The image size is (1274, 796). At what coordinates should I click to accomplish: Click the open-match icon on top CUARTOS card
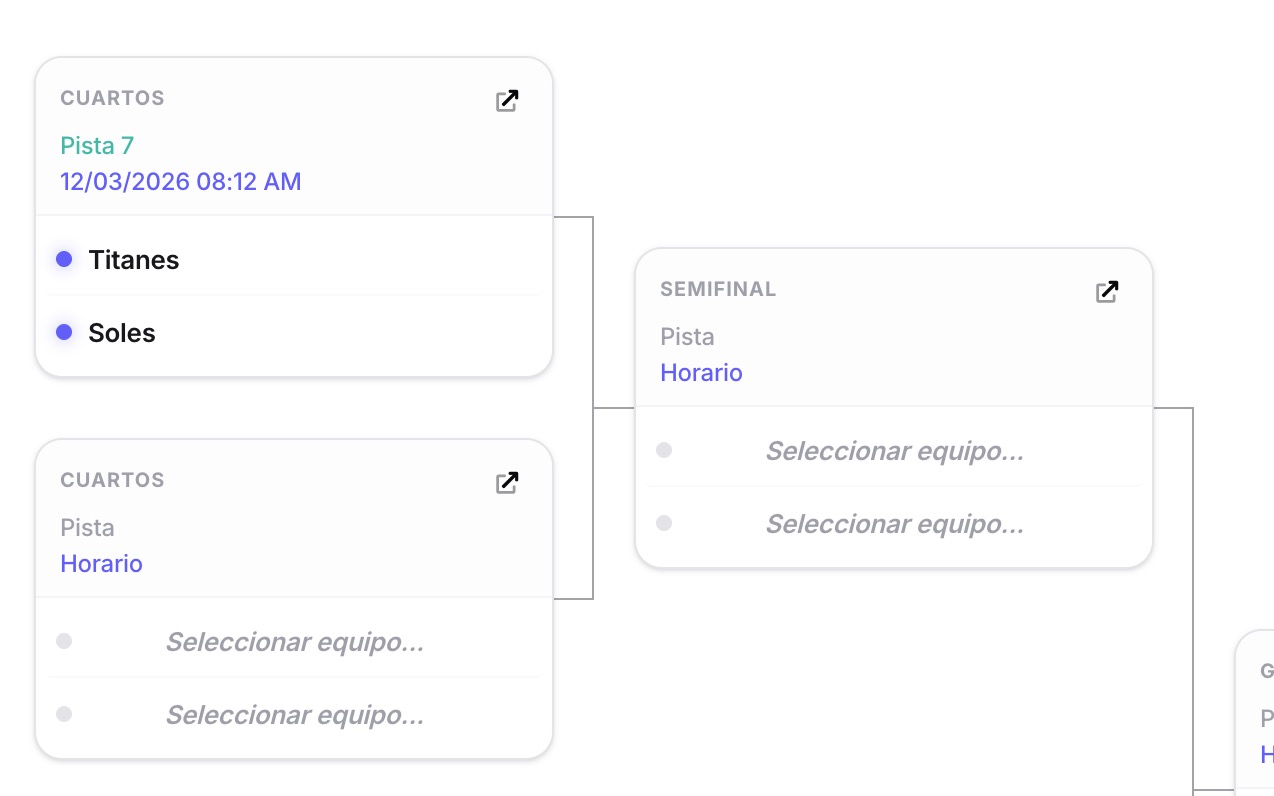pos(507,100)
